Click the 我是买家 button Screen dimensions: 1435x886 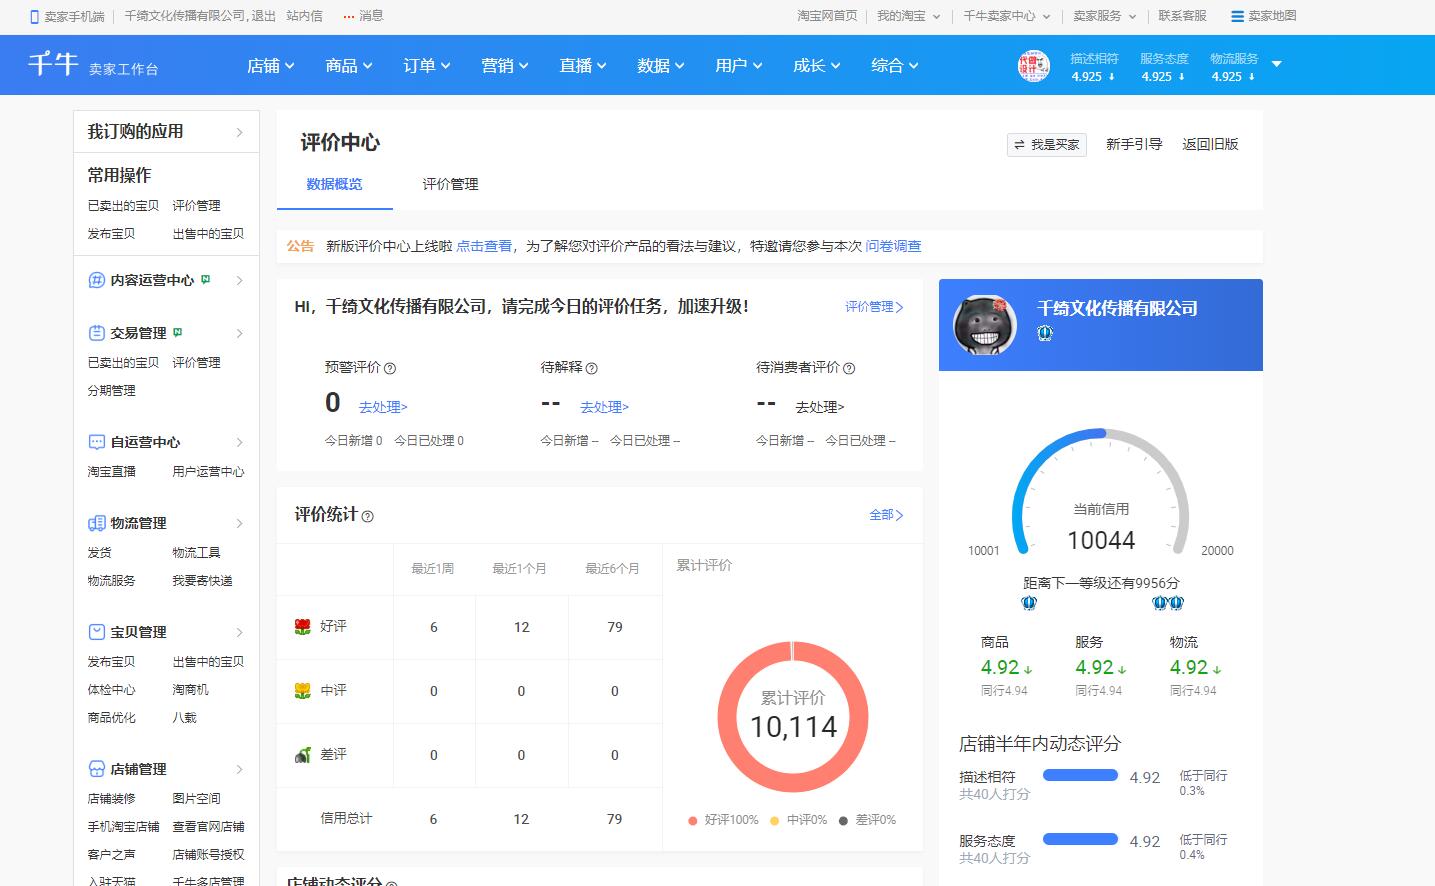coord(1047,145)
